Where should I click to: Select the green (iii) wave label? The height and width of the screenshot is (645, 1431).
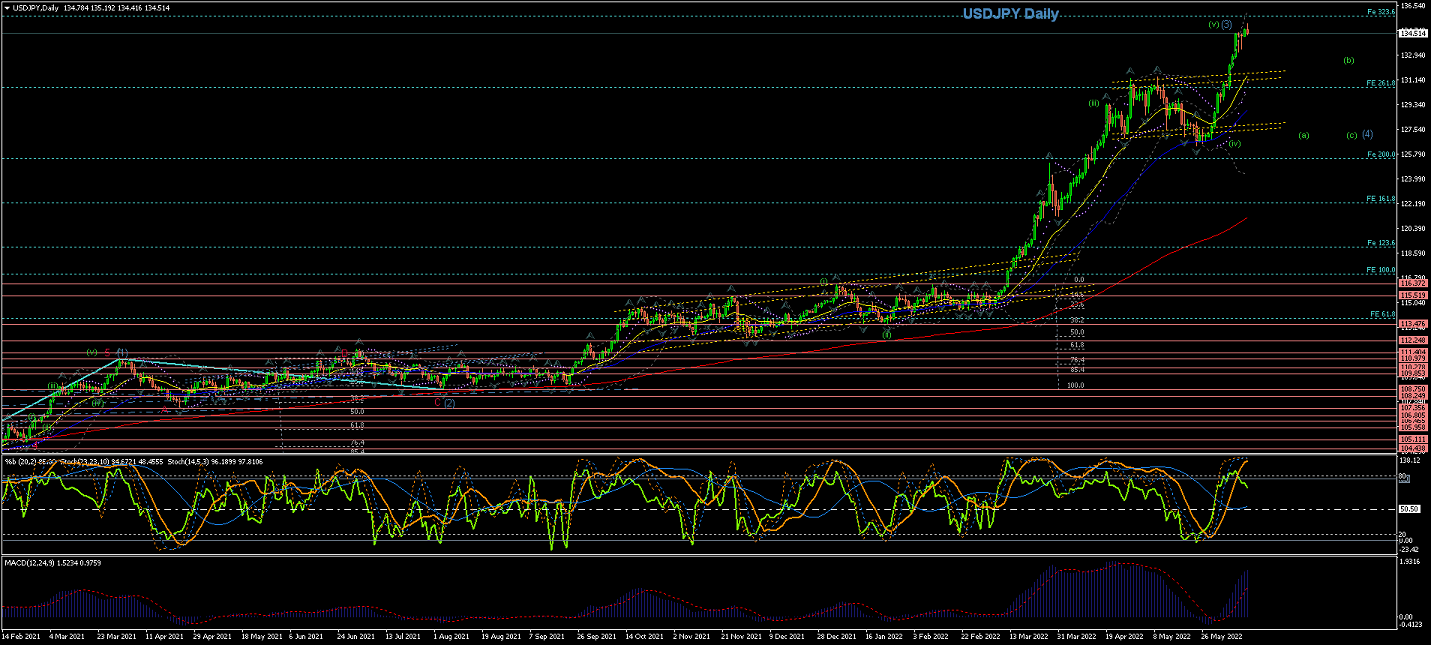coord(1094,103)
